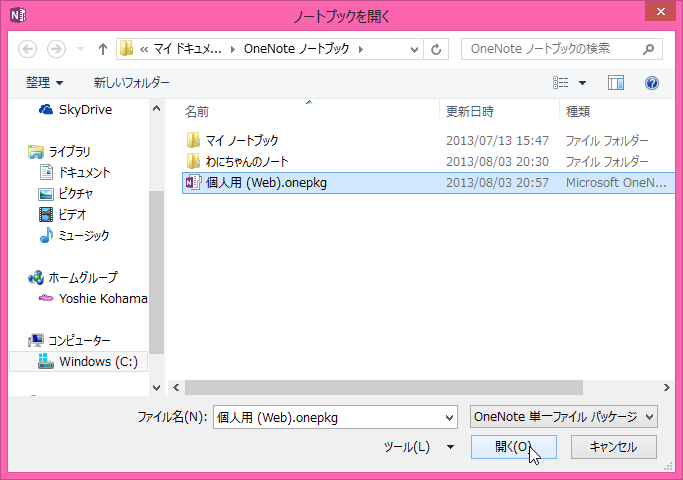Refresh the folder view
This screenshot has height=480, width=683.
(436, 49)
